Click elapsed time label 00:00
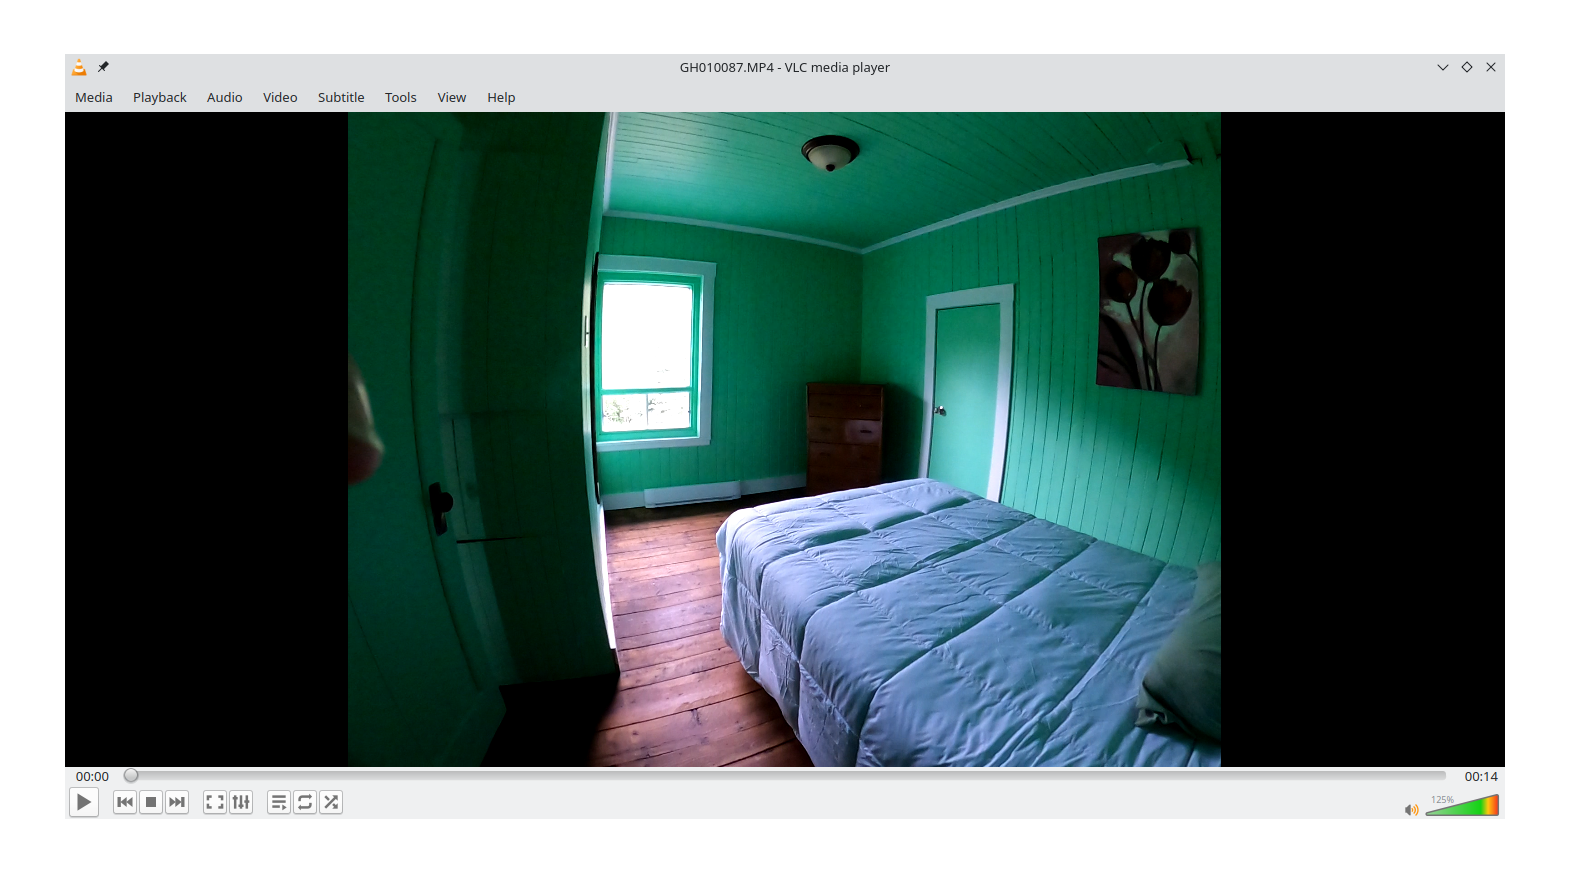This screenshot has width=1570, height=896. (92, 776)
